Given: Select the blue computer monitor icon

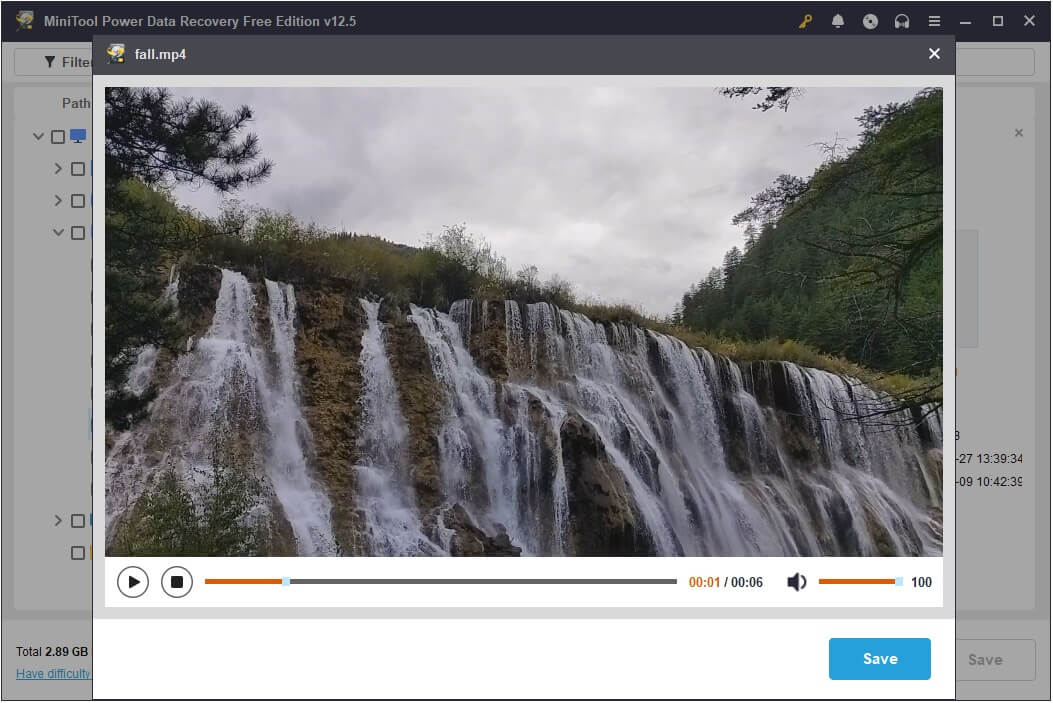Looking at the screenshot, I should [78, 136].
